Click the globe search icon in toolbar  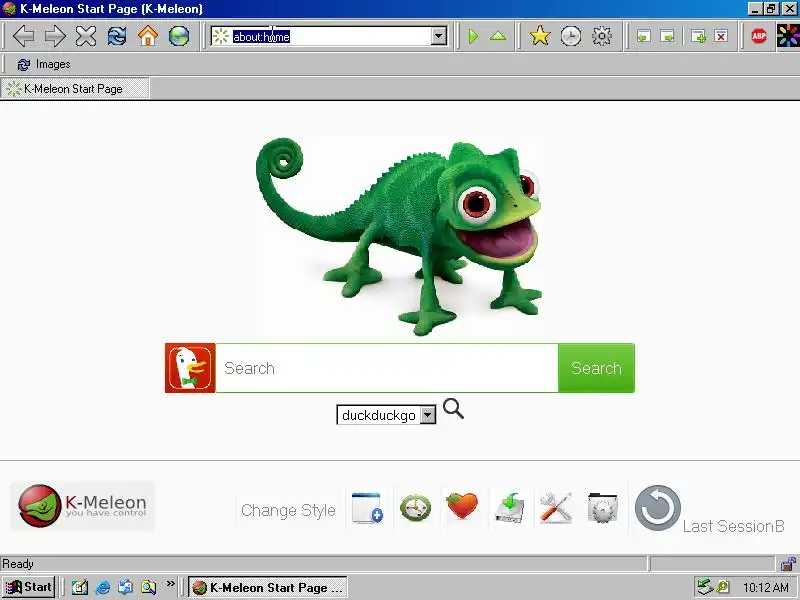(x=179, y=36)
